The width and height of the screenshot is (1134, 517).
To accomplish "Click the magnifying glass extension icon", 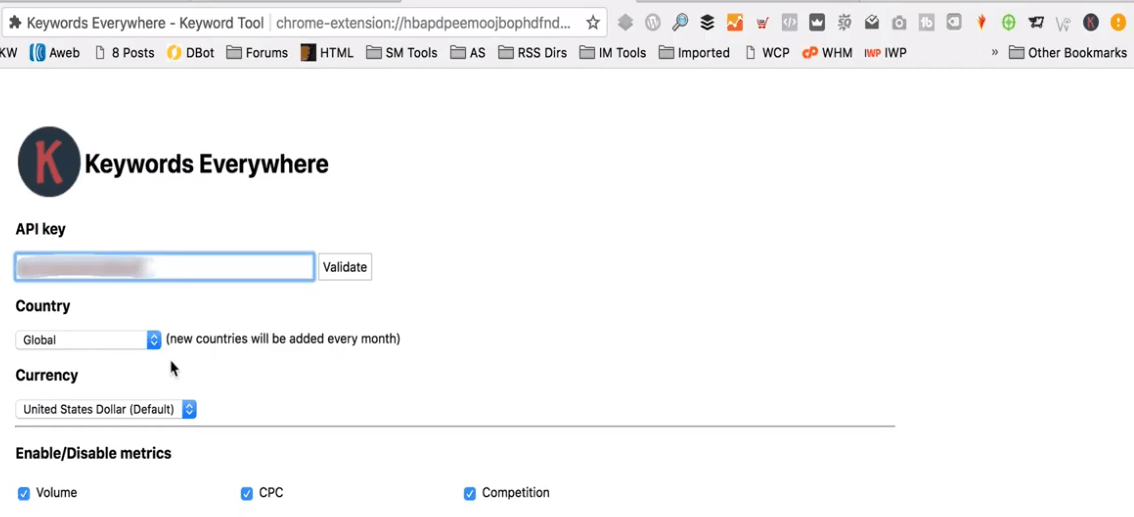I will (680, 22).
